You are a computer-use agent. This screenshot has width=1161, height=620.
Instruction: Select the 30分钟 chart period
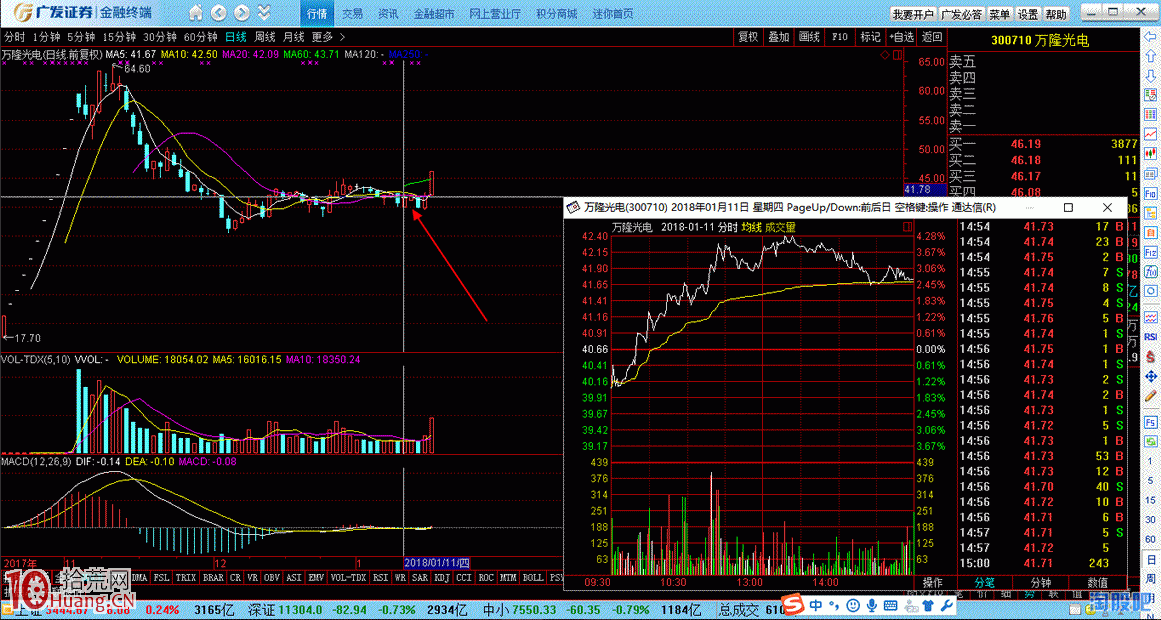159,36
